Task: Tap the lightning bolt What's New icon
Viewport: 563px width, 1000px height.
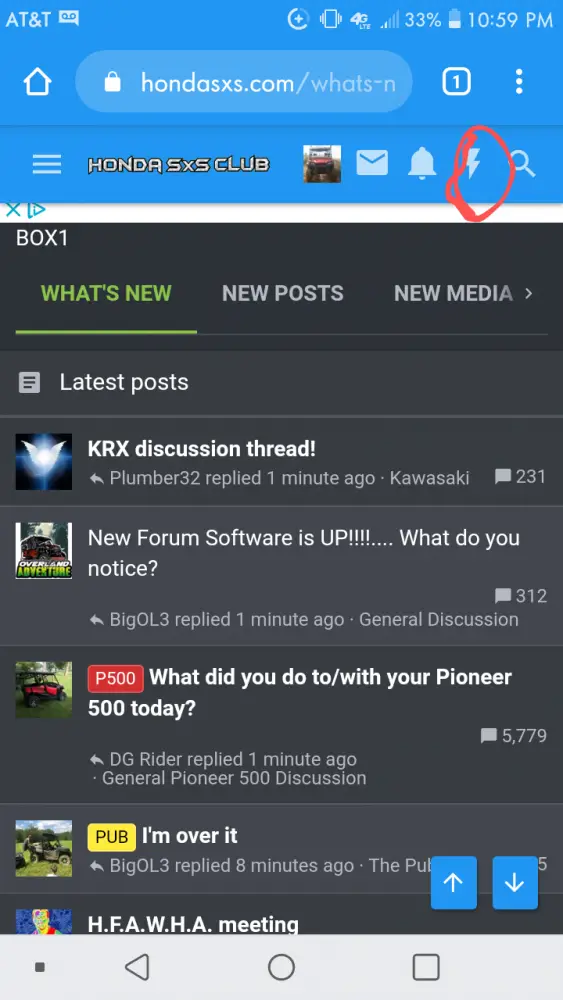Action: [472, 163]
